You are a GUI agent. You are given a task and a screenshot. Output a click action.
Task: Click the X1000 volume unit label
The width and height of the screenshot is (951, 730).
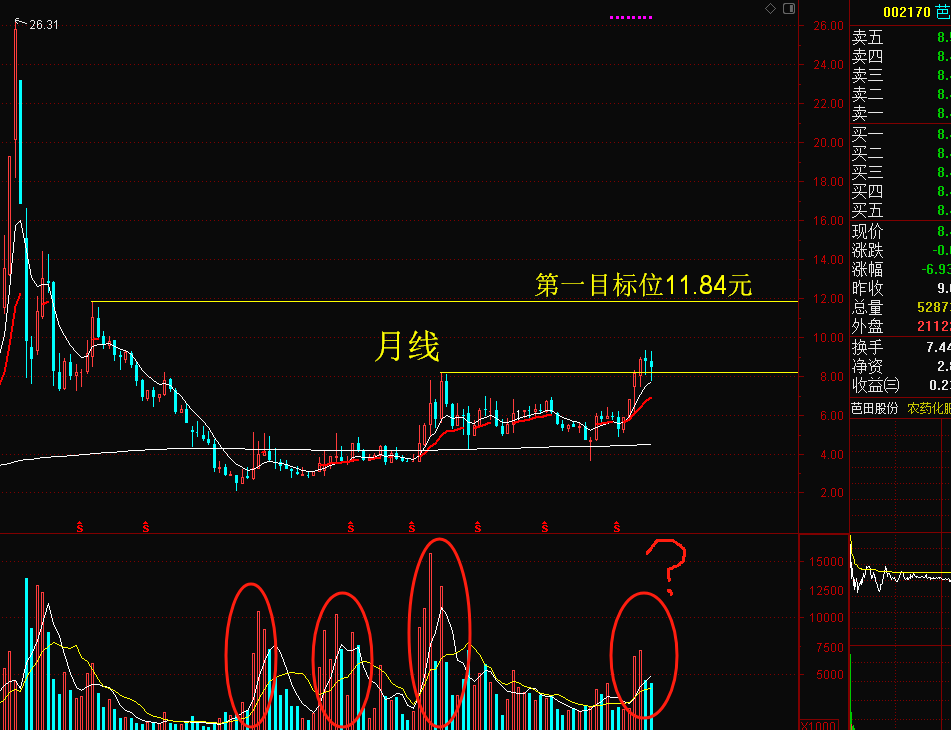tap(818, 725)
